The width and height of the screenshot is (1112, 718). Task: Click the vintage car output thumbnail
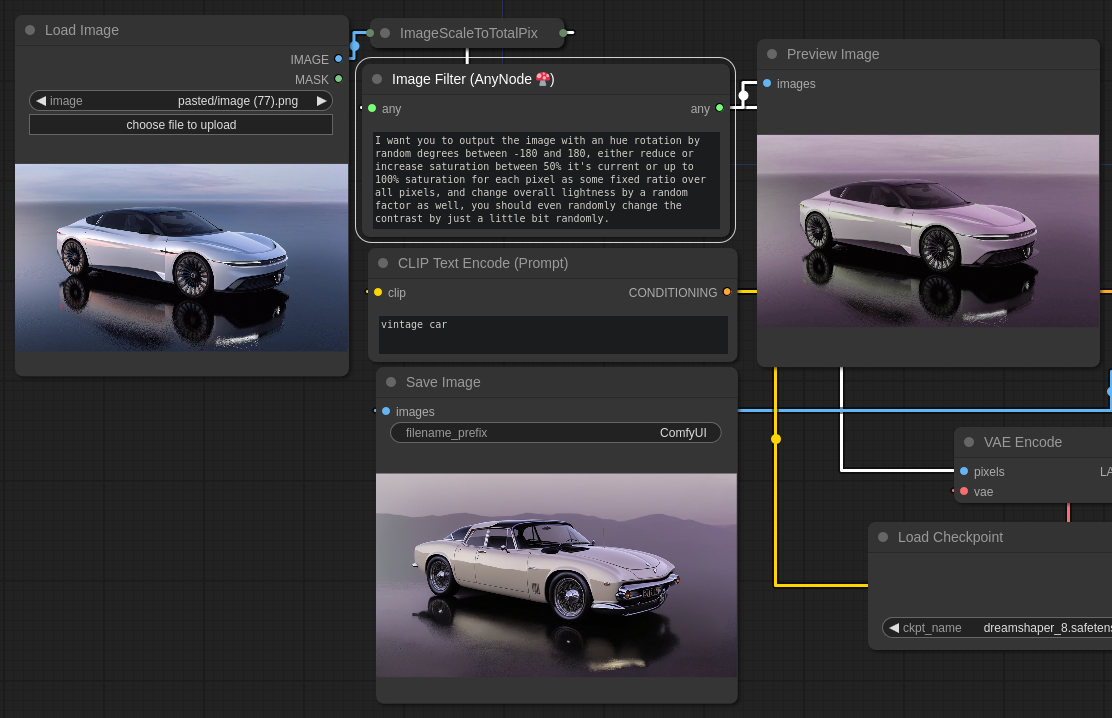[556, 575]
